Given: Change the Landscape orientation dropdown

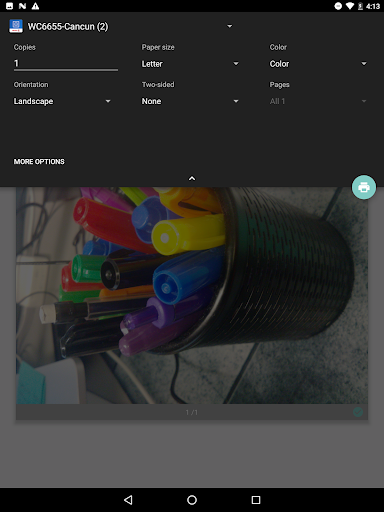Looking at the screenshot, I should (62, 101).
